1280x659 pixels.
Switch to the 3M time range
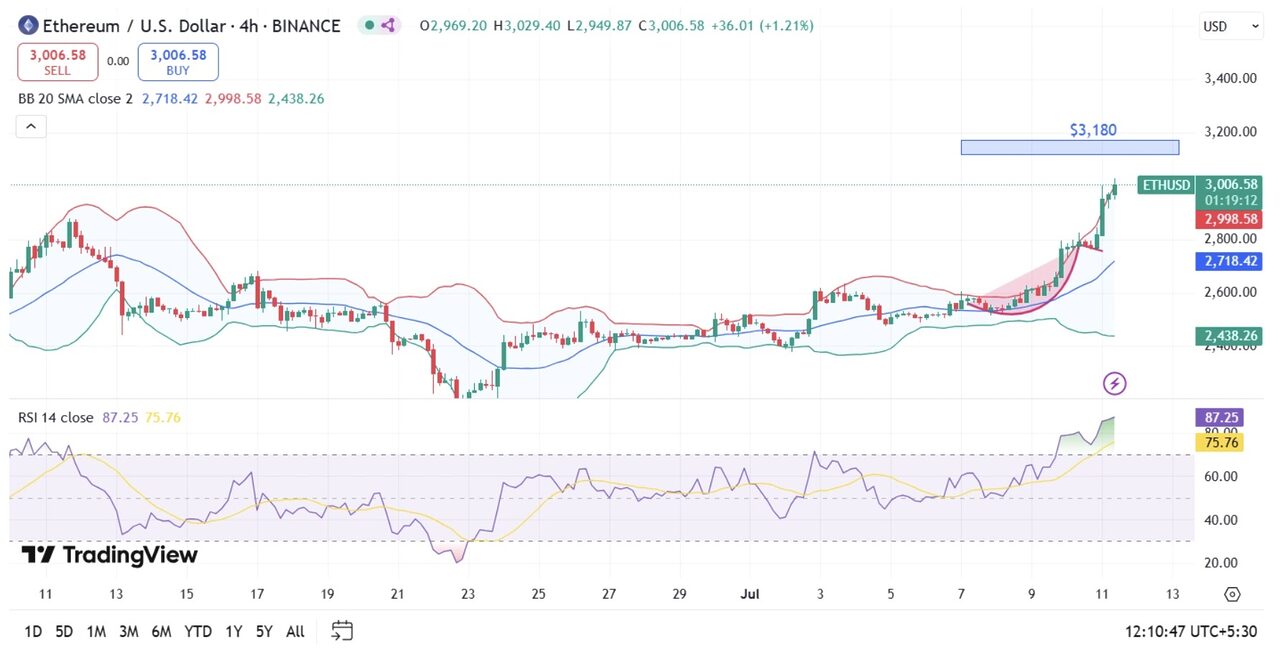point(128,631)
